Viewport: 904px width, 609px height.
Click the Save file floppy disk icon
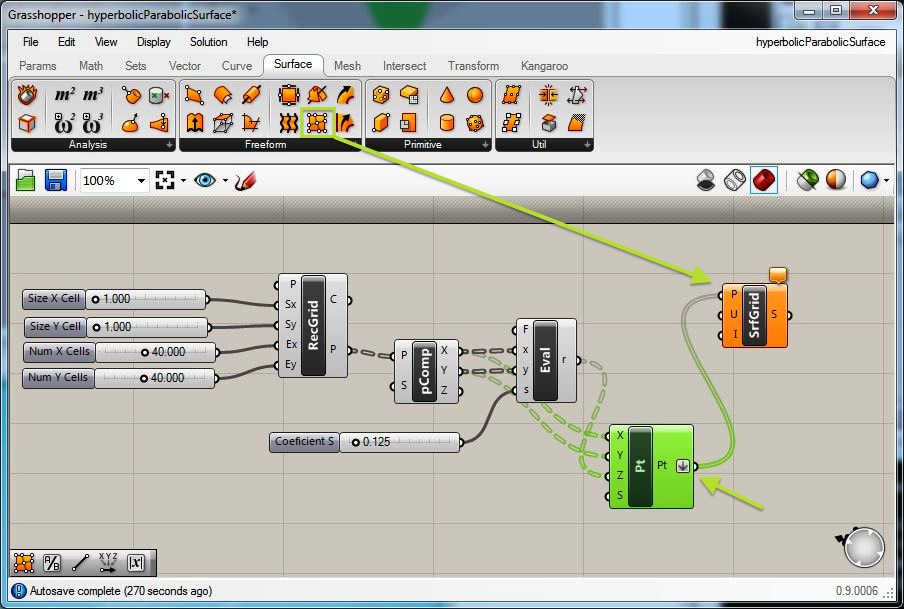pyautogui.click(x=56, y=181)
